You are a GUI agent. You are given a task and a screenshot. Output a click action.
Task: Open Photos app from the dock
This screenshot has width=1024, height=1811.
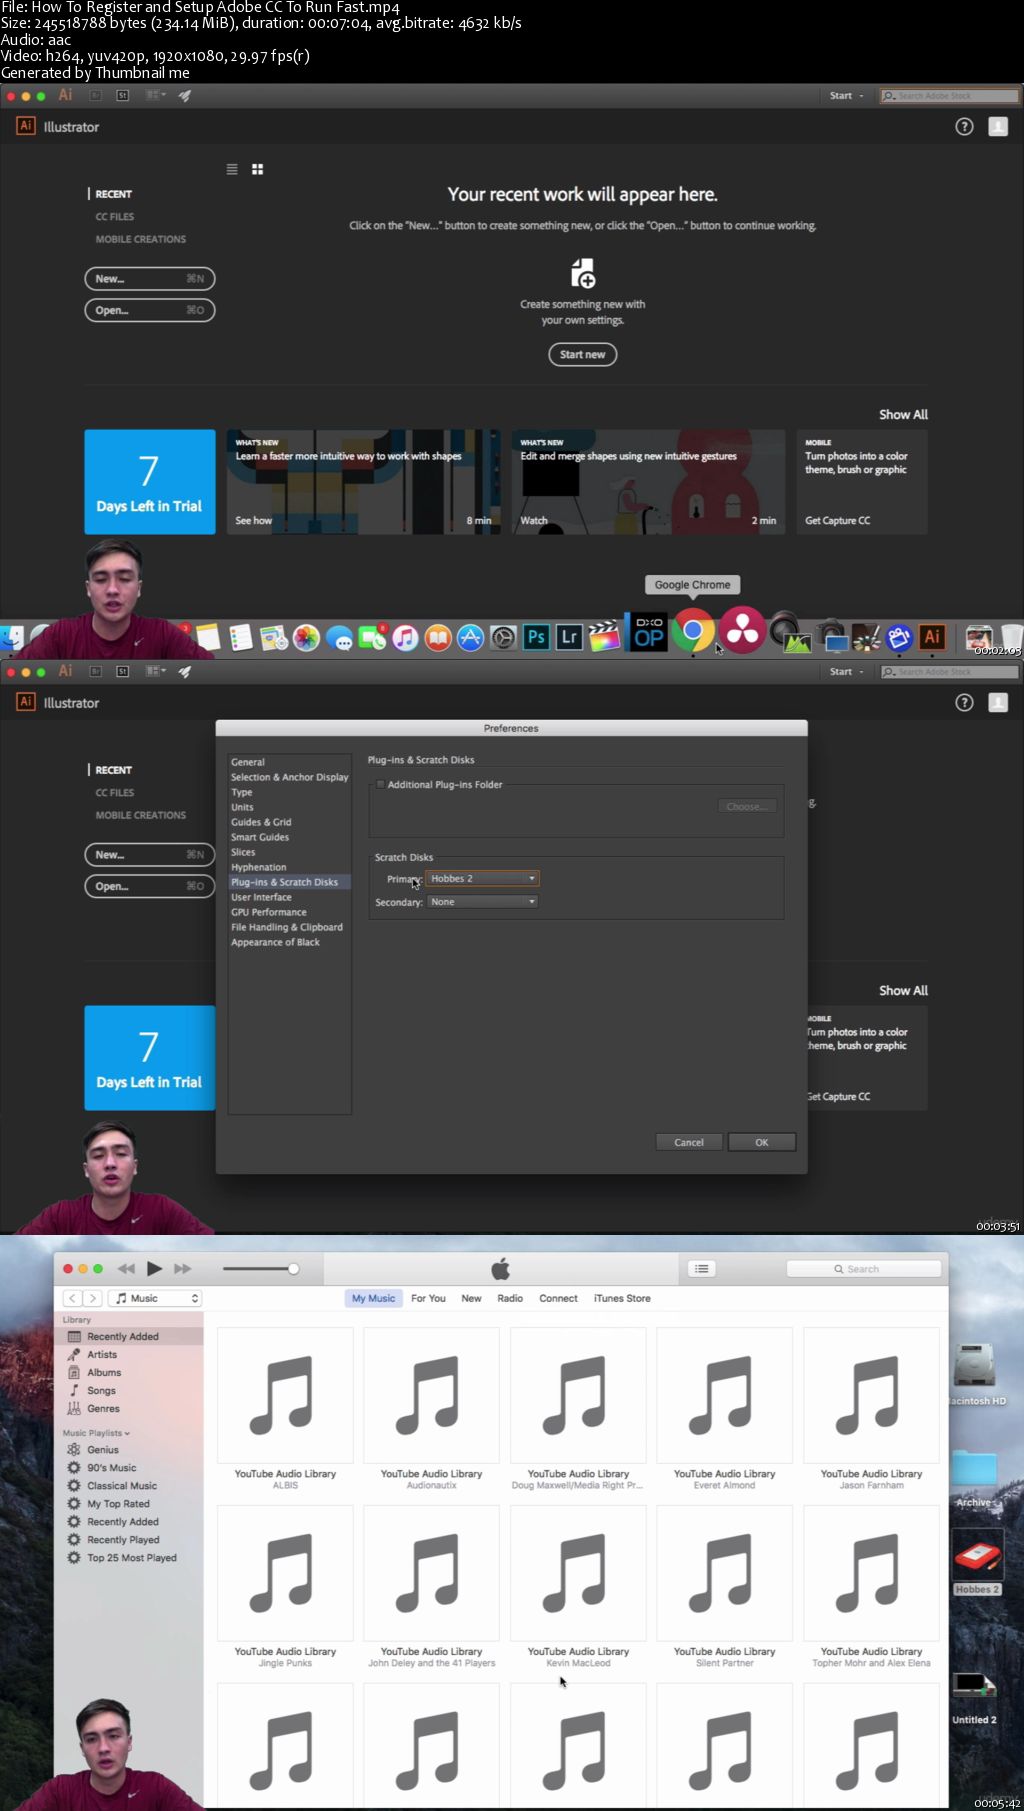[x=306, y=638]
